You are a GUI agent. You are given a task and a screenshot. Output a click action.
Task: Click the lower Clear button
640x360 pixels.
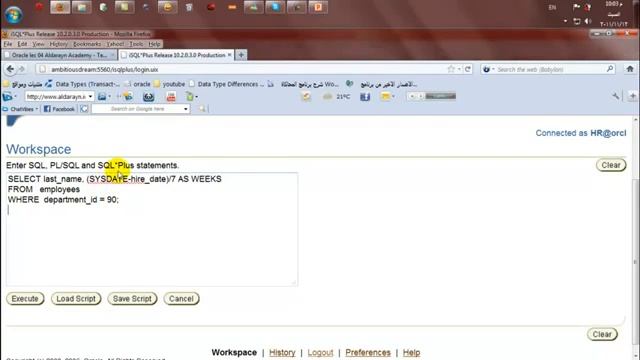pyautogui.click(x=602, y=334)
